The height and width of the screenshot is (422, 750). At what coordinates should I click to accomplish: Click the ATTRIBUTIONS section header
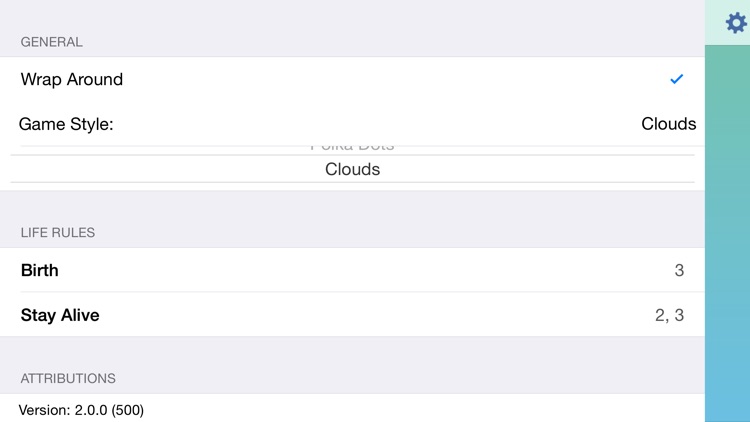[x=68, y=378]
